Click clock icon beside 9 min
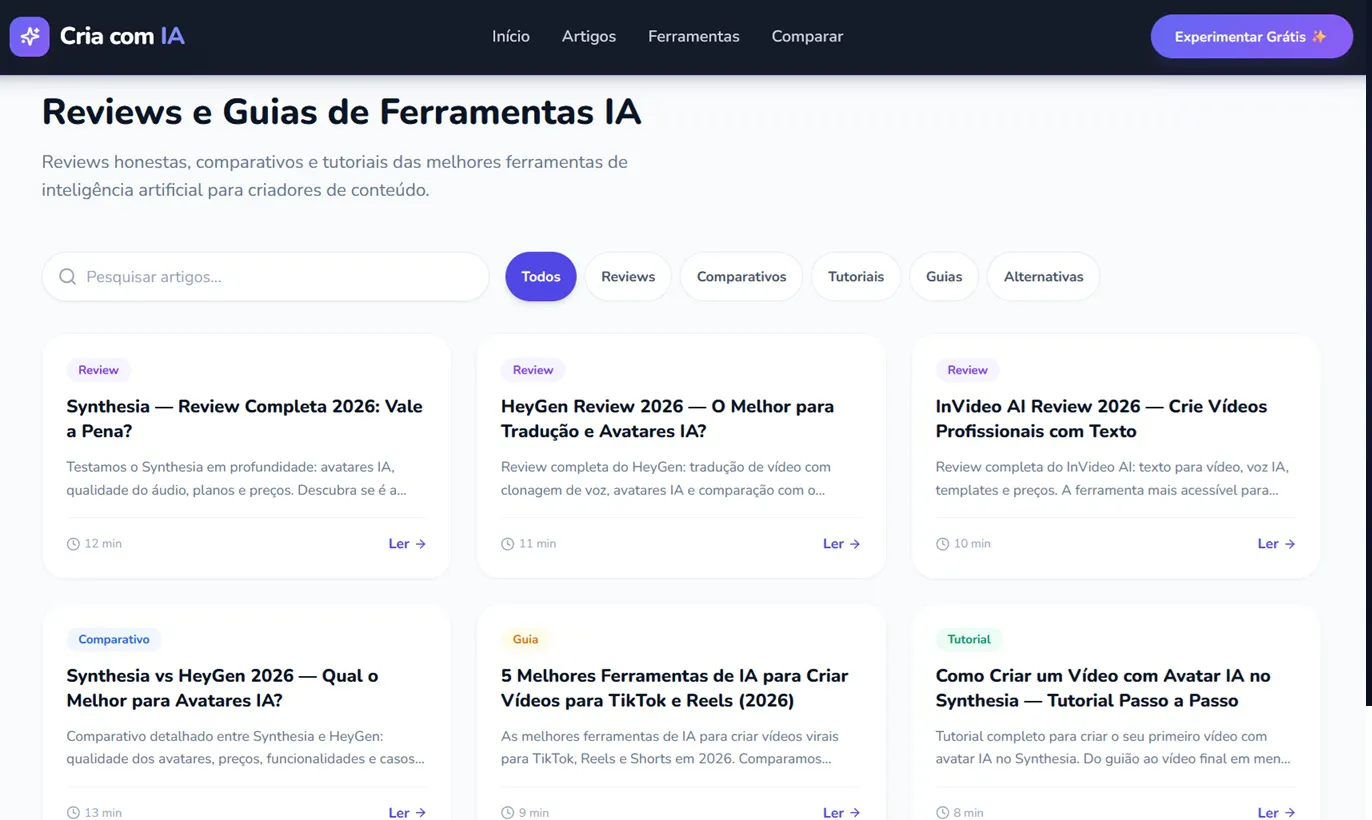This screenshot has width=1372, height=820. pos(507,813)
